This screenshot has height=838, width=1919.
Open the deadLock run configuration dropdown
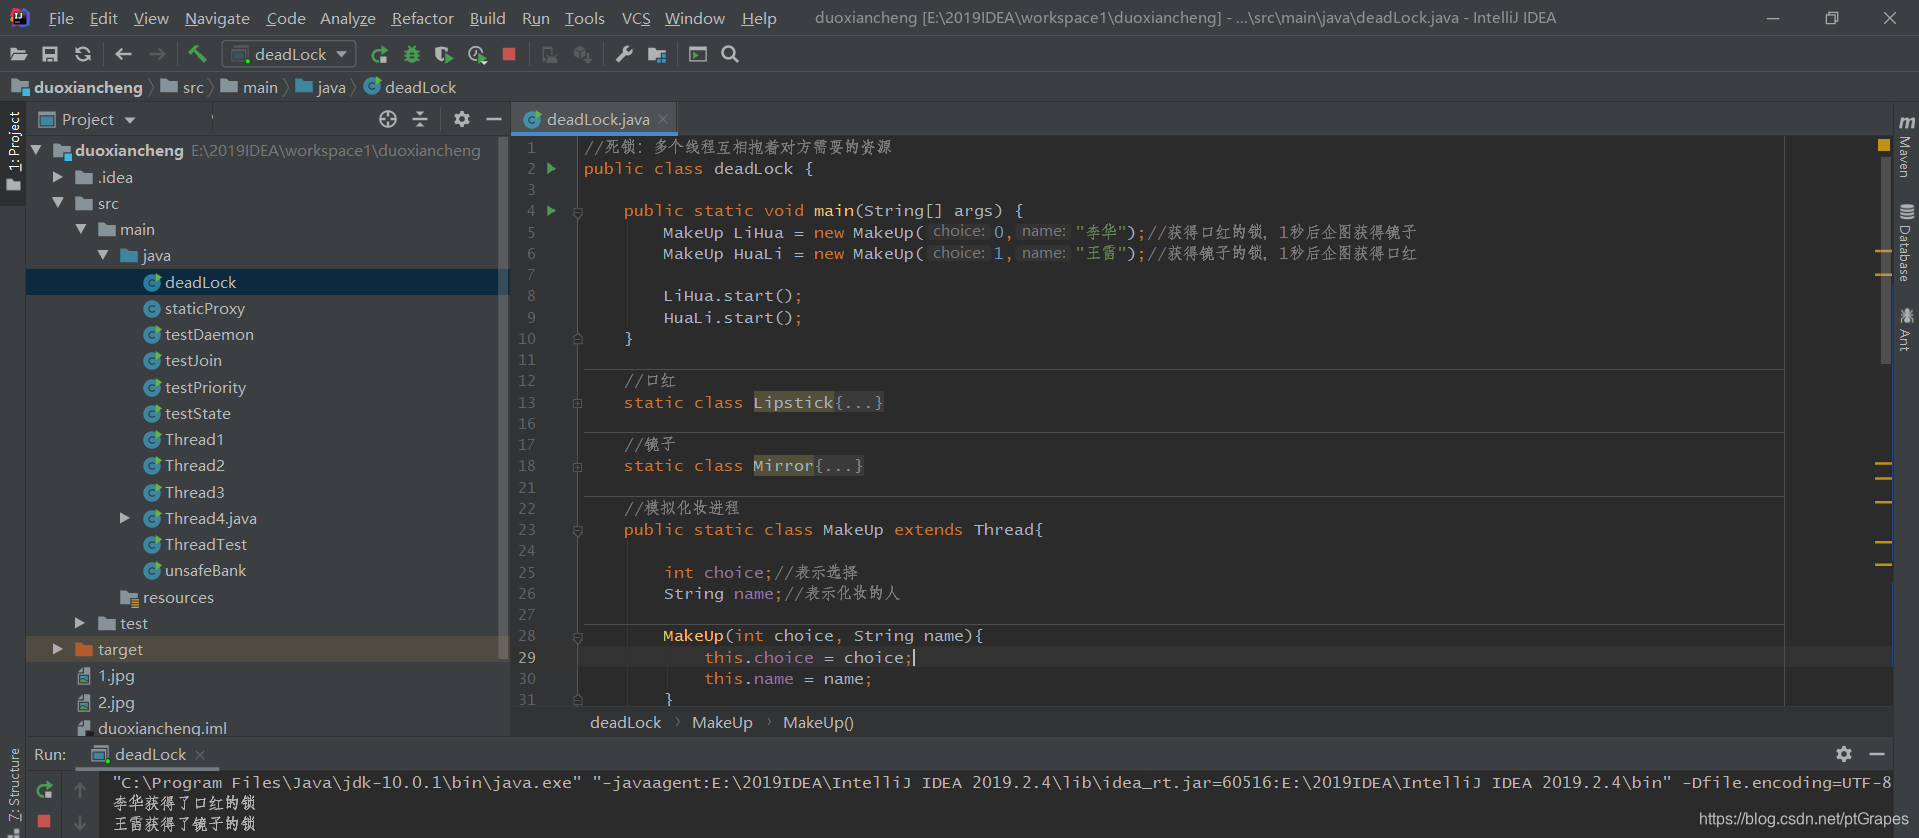tap(289, 54)
